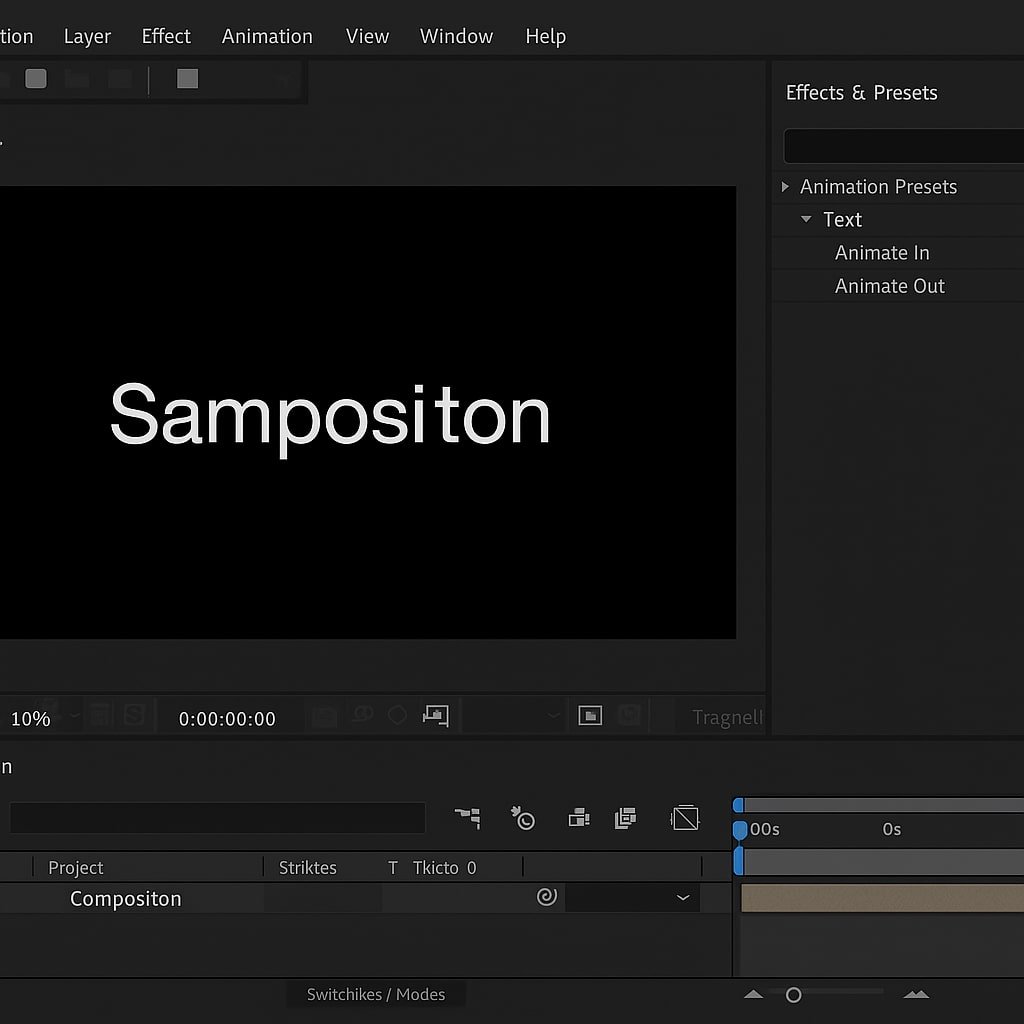Click the framed picture icon in viewer bar

pos(590,715)
